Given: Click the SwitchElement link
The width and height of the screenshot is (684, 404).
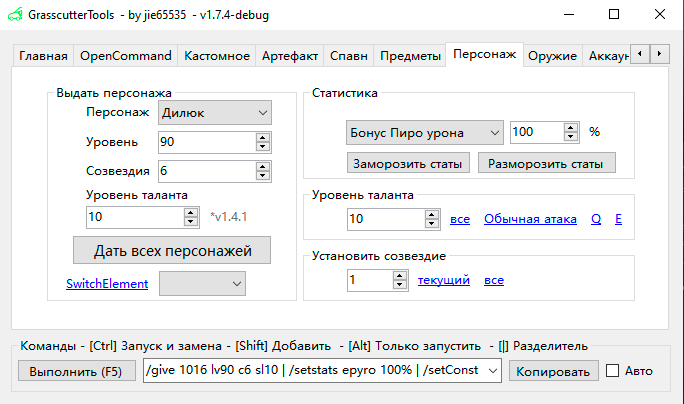Looking at the screenshot, I should click(x=107, y=284).
